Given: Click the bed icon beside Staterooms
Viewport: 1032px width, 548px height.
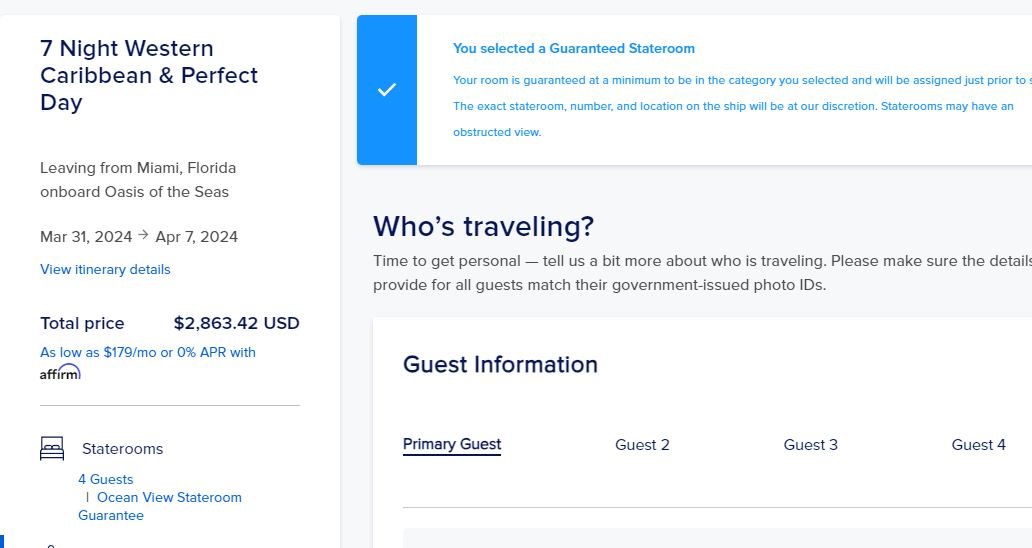Looking at the screenshot, I should [52, 449].
